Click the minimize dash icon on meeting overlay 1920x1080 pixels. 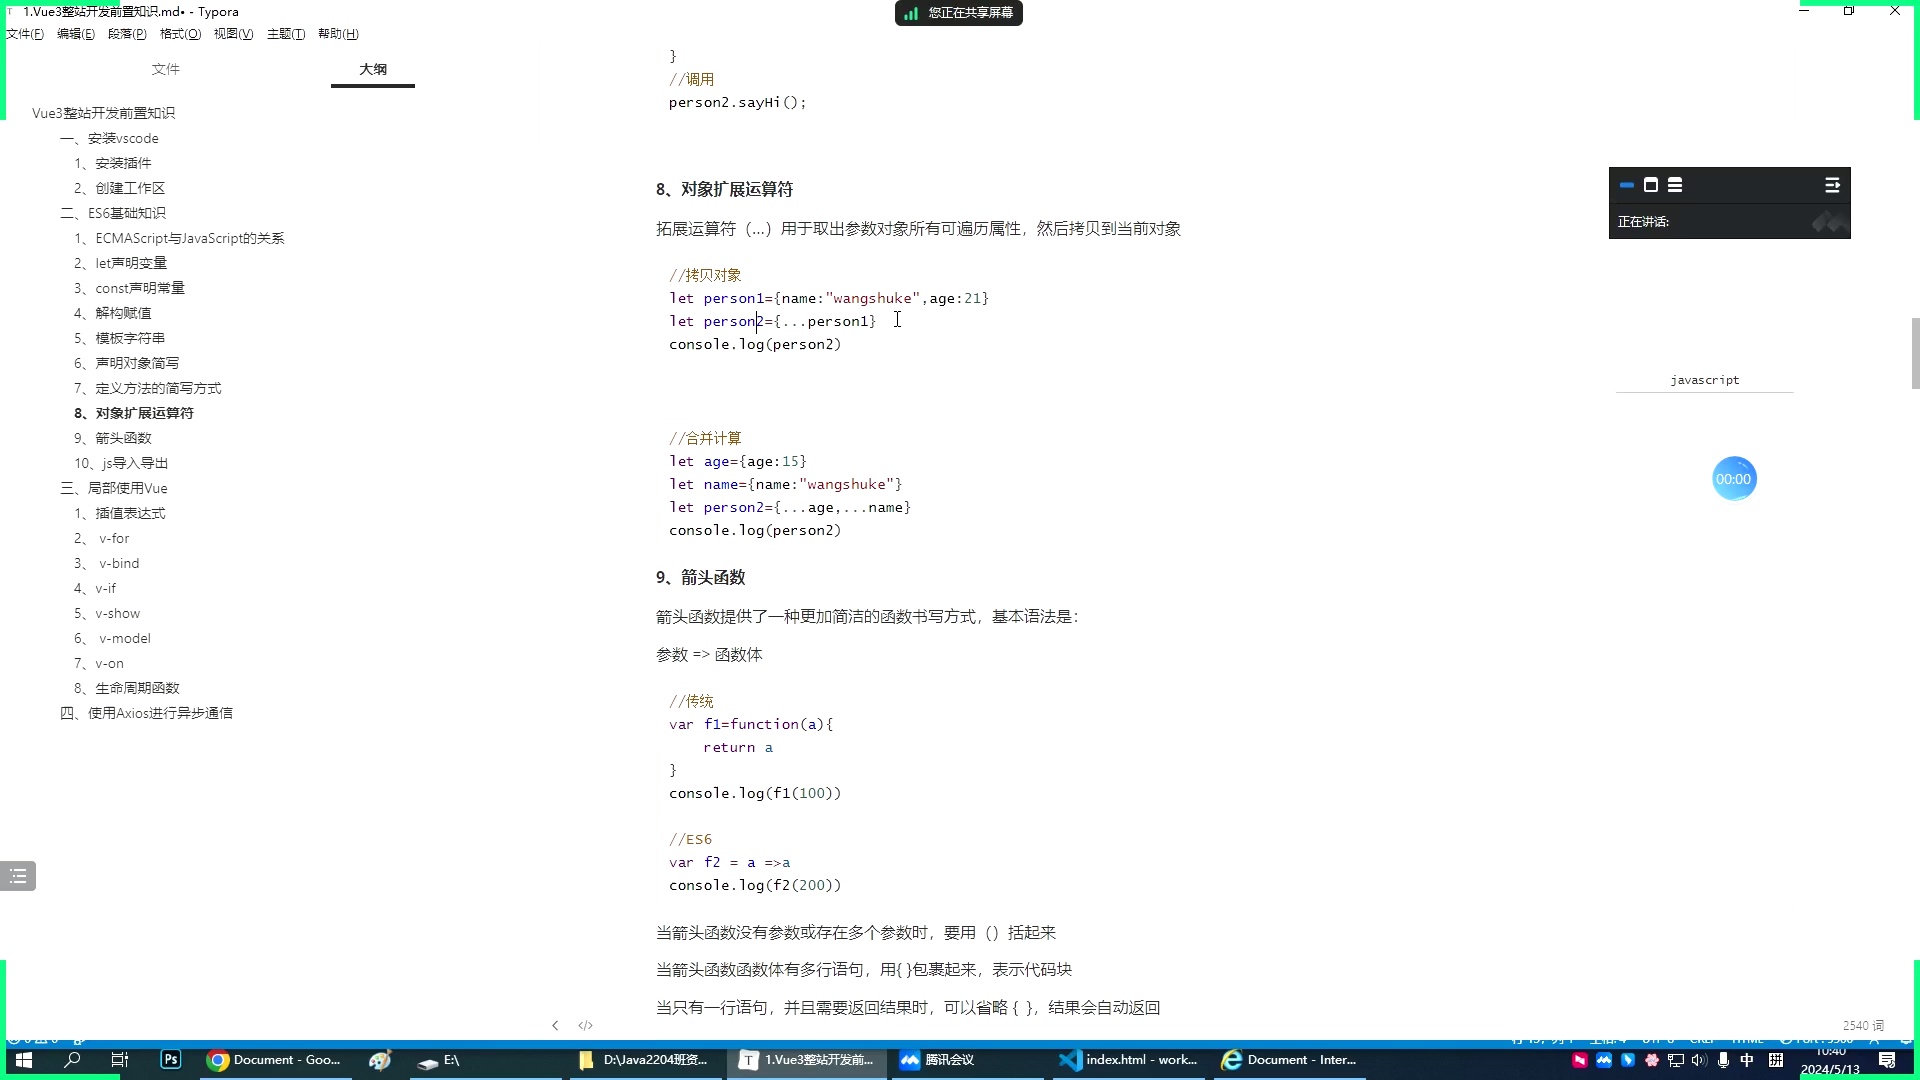coord(1625,185)
